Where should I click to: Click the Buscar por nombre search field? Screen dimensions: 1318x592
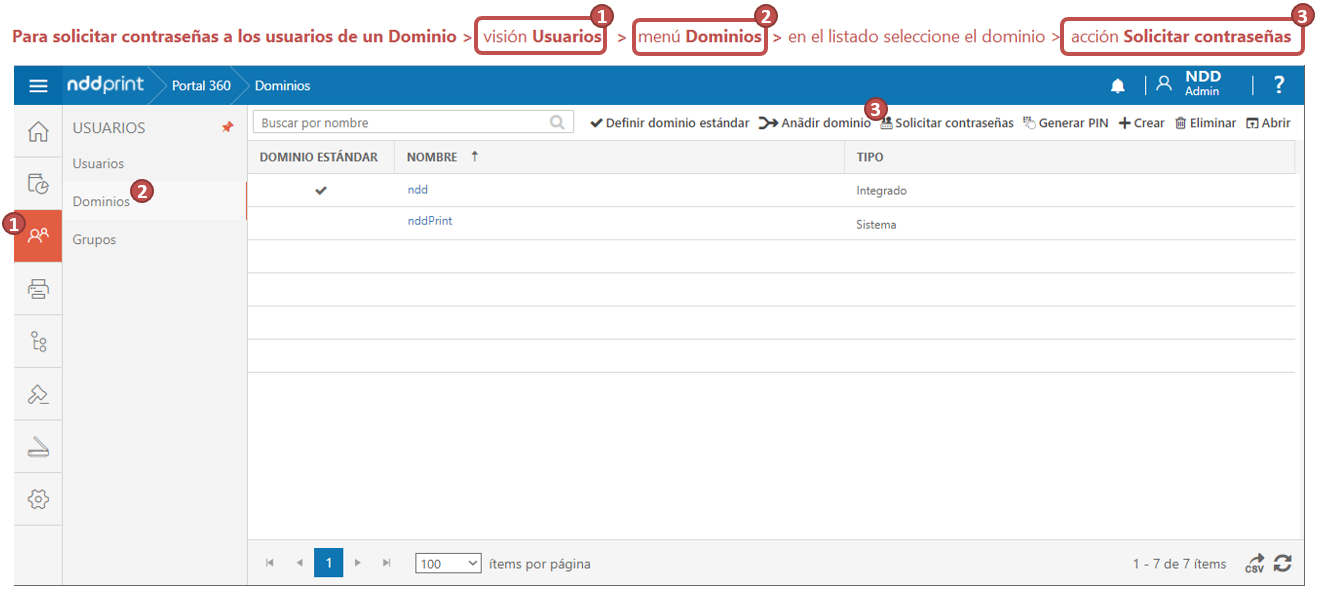coord(402,123)
